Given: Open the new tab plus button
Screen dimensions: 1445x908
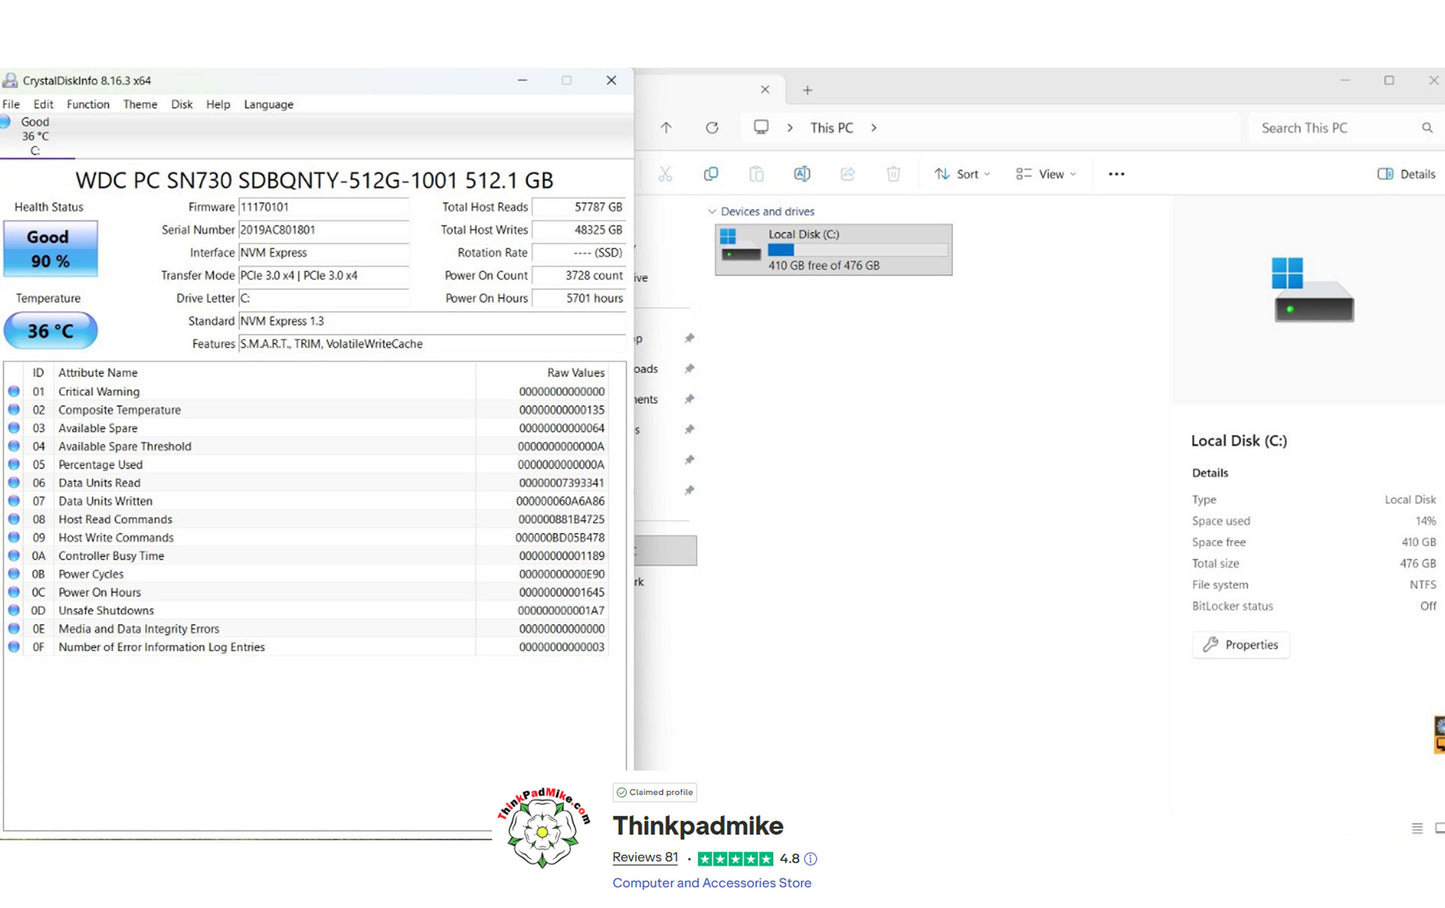Looking at the screenshot, I should (x=807, y=90).
